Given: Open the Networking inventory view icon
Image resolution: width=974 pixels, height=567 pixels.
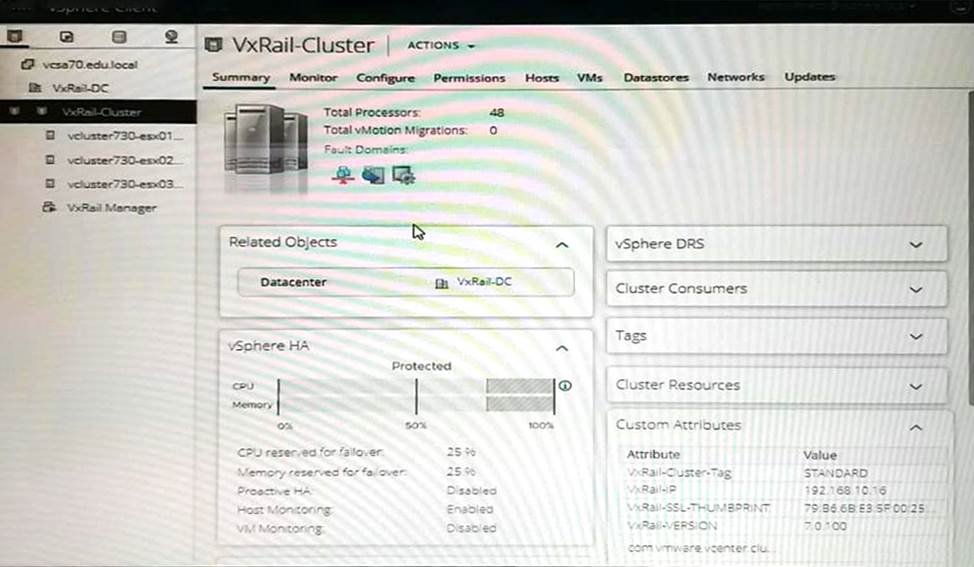Looking at the screenshot, I should pos(171,38).
